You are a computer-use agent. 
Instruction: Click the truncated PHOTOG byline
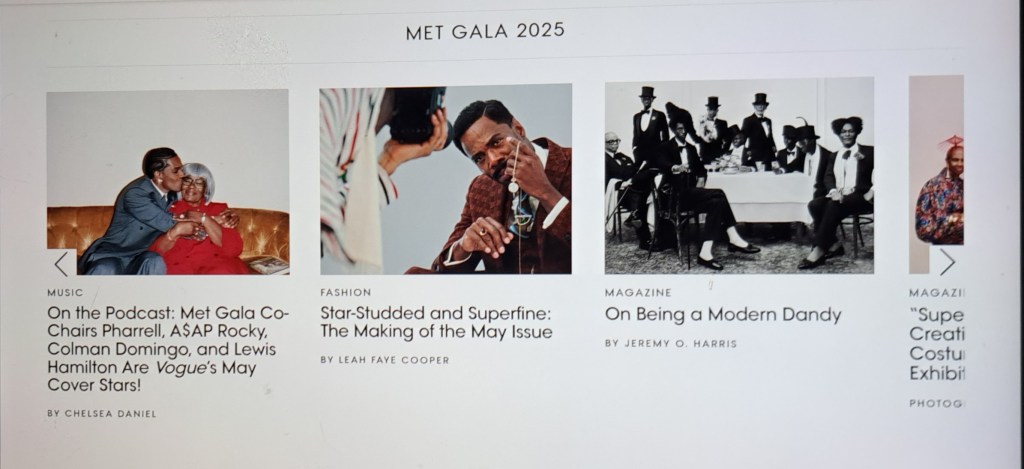[x=937, y=403]
